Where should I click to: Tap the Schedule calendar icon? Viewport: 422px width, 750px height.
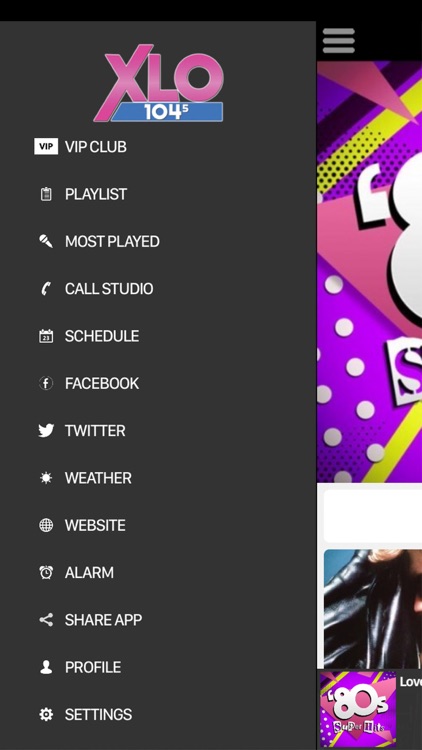point(46,336)
